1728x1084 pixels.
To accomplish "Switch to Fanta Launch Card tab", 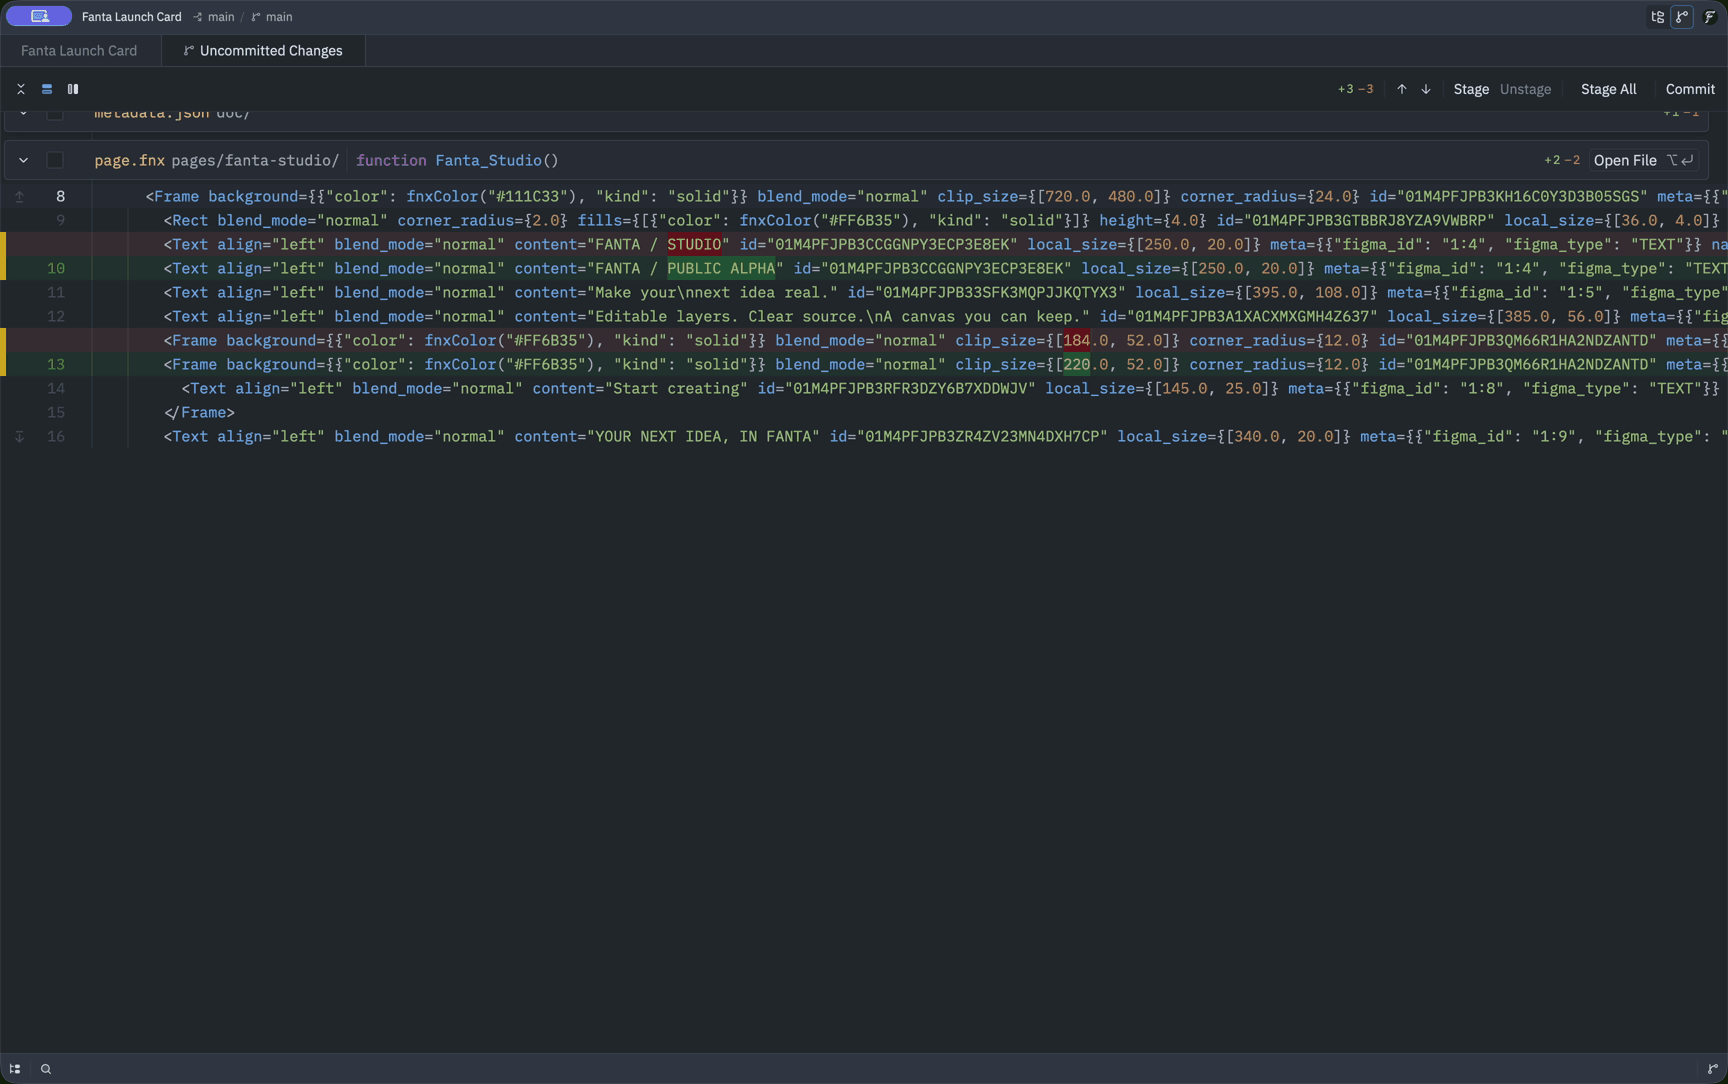I will pyautogui.click(x=79, y=51).
